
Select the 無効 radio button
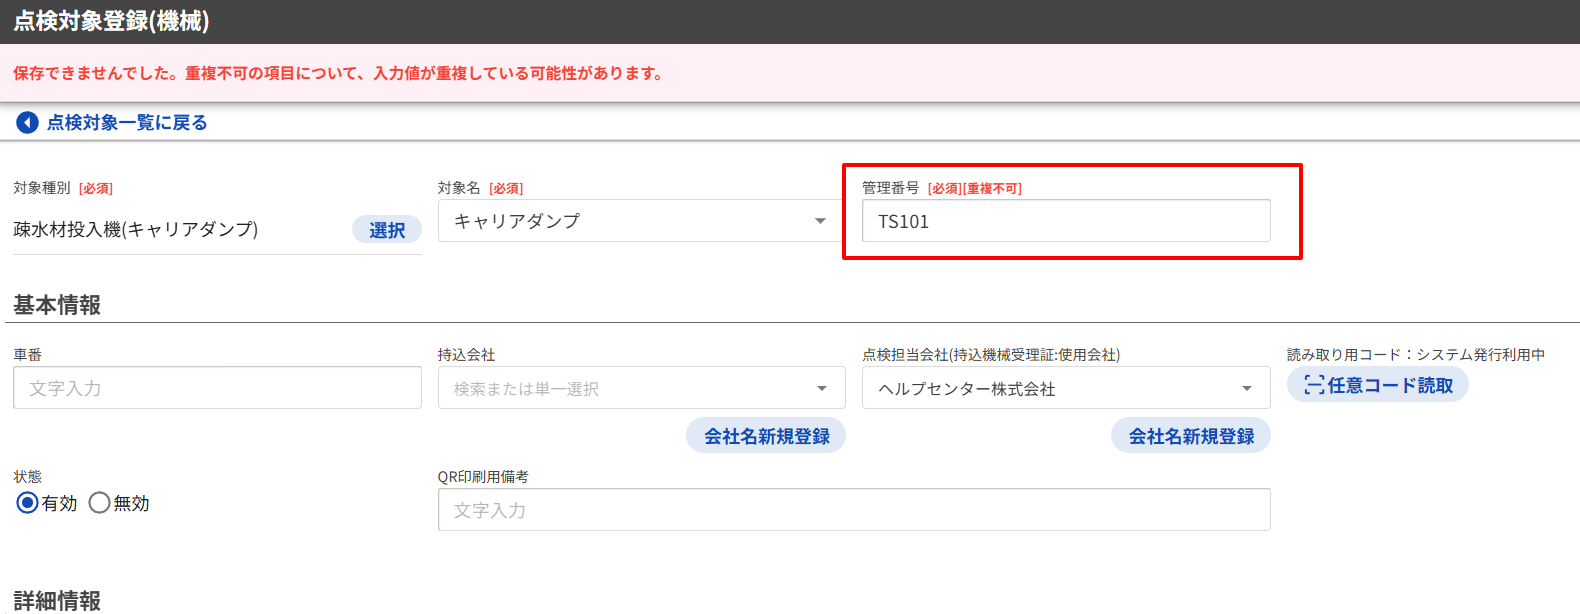click(x=99, y=503)
